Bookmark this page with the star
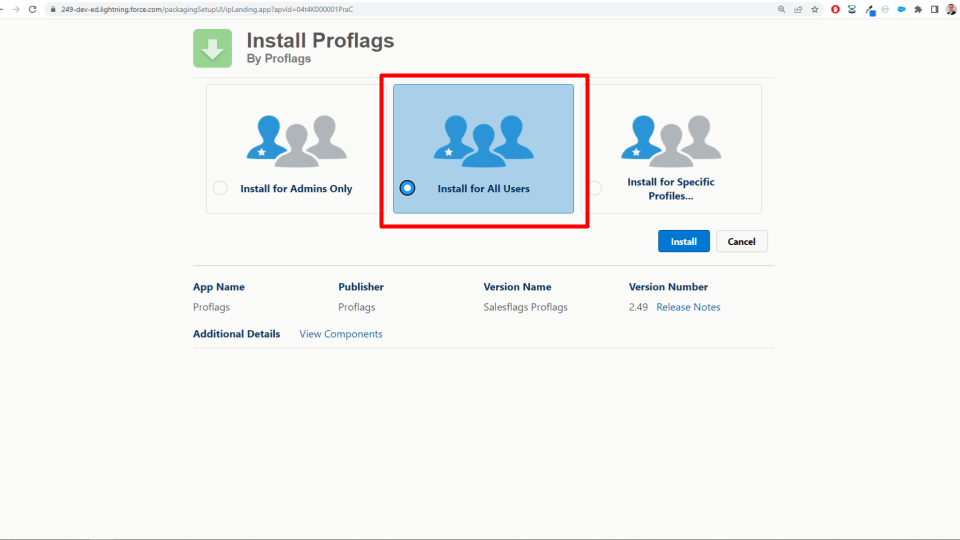 (x=814, y=9)
